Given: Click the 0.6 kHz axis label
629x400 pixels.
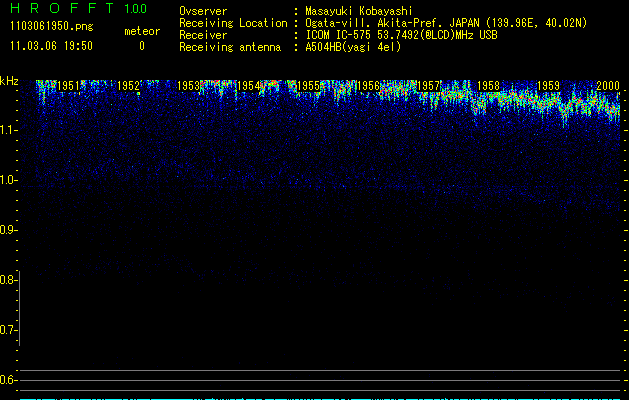Looking at the screenshot, I should coord(8,380).
